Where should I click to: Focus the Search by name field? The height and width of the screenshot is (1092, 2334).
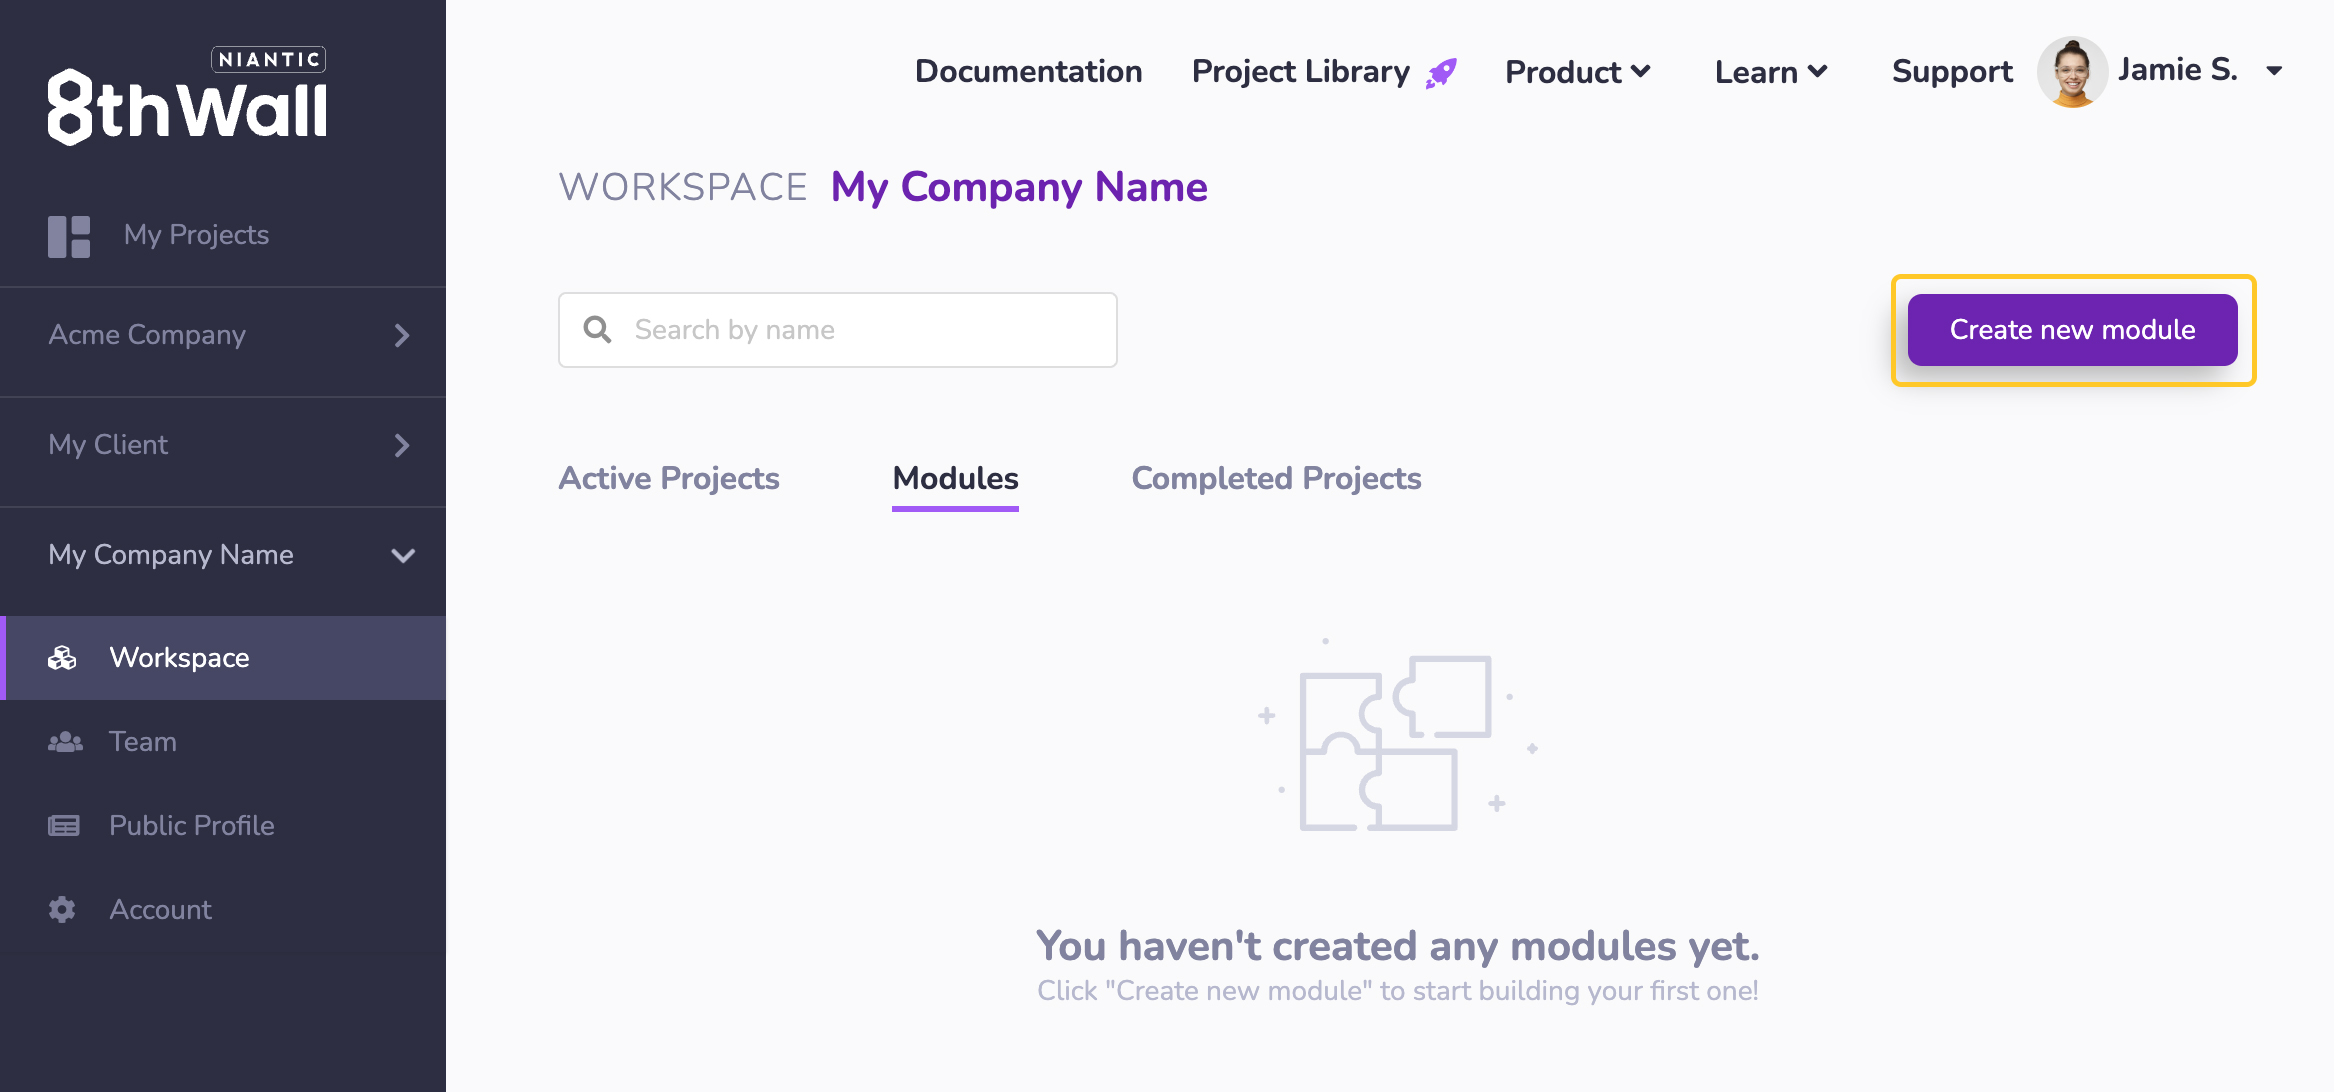(x=860, y=330)
